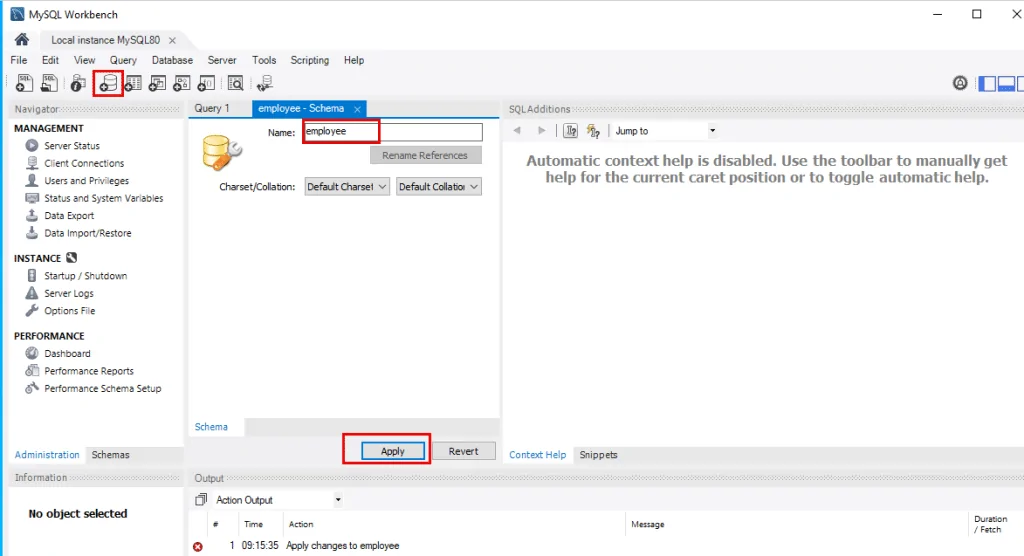1024x556 pixels.
Task: Open the Default Charset dropdown
Action: tap(347, 187)
